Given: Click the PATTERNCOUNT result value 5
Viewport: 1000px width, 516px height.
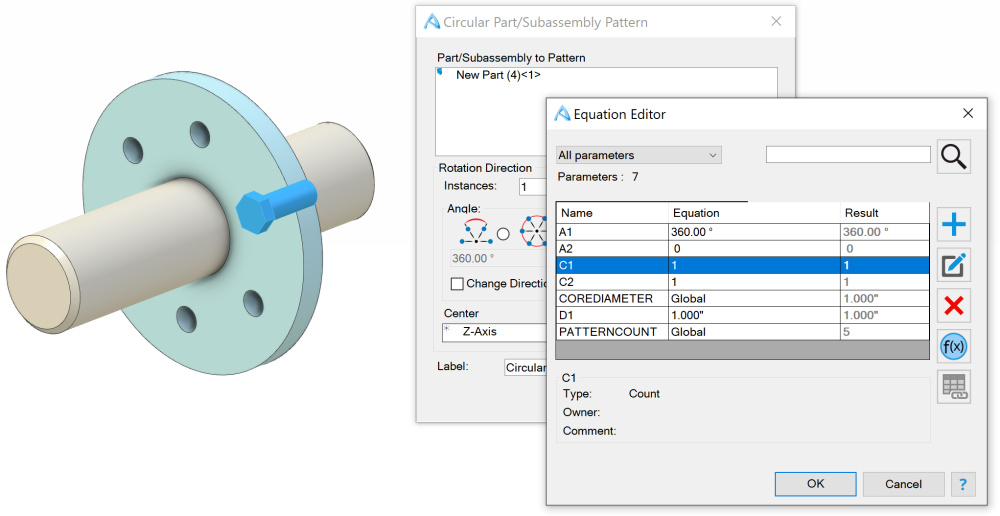Looking at the screenshot, I should tap(885, 332).
